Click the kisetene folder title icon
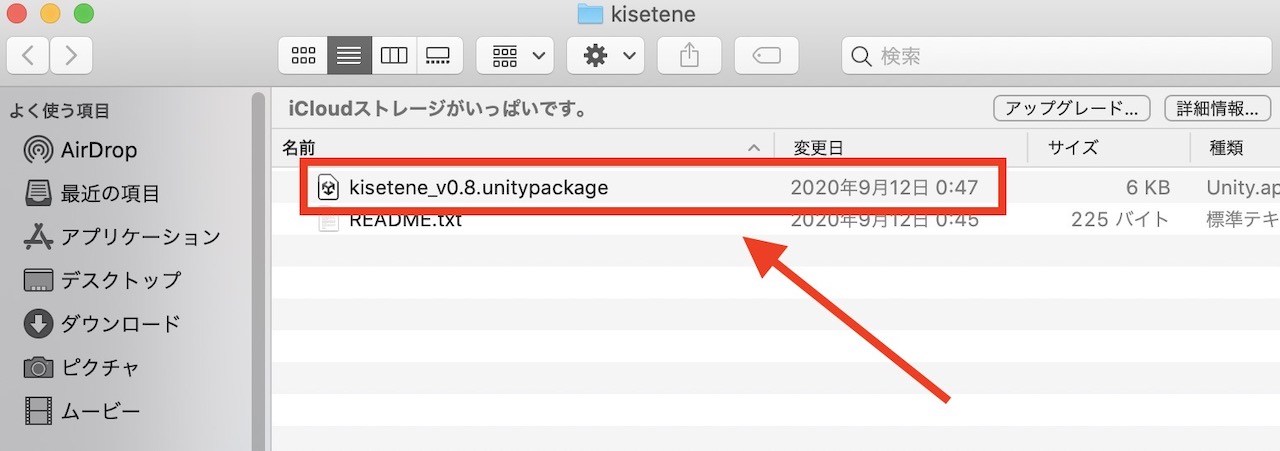Image resolution: width=1280 pixels, height=451 pixels. (x=590, y=14)
